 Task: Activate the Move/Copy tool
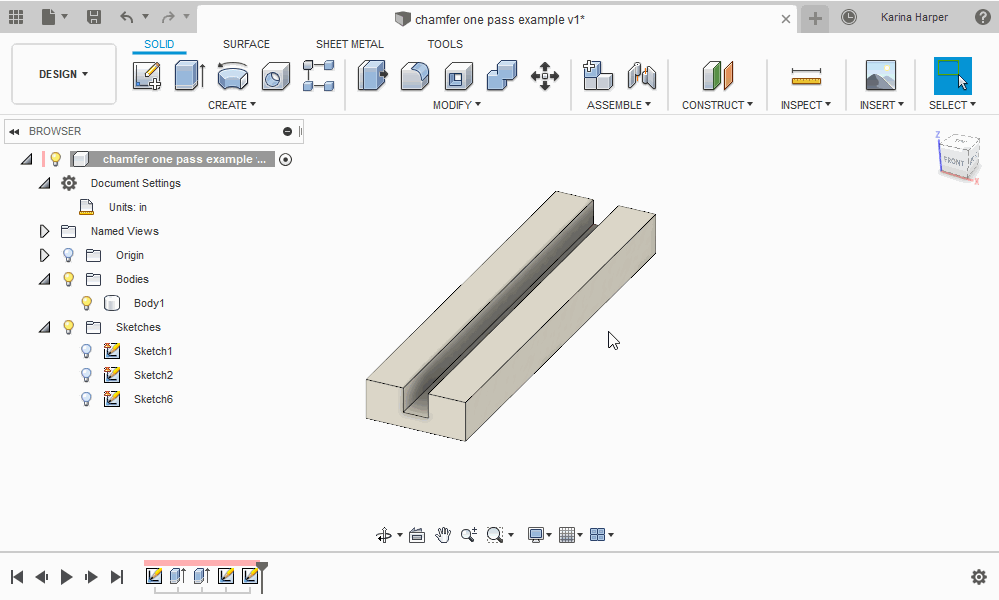pyautogui.click(x=545, y=75)
